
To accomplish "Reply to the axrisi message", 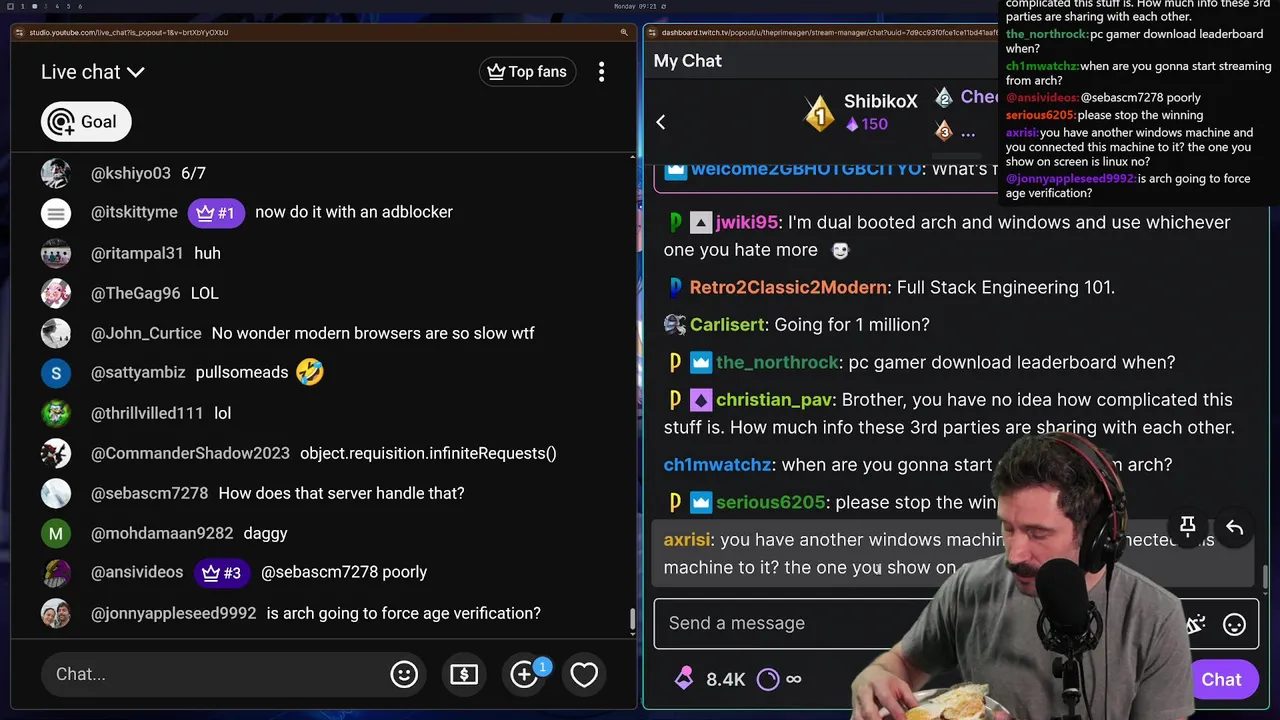I will [x=1235, y=527].
